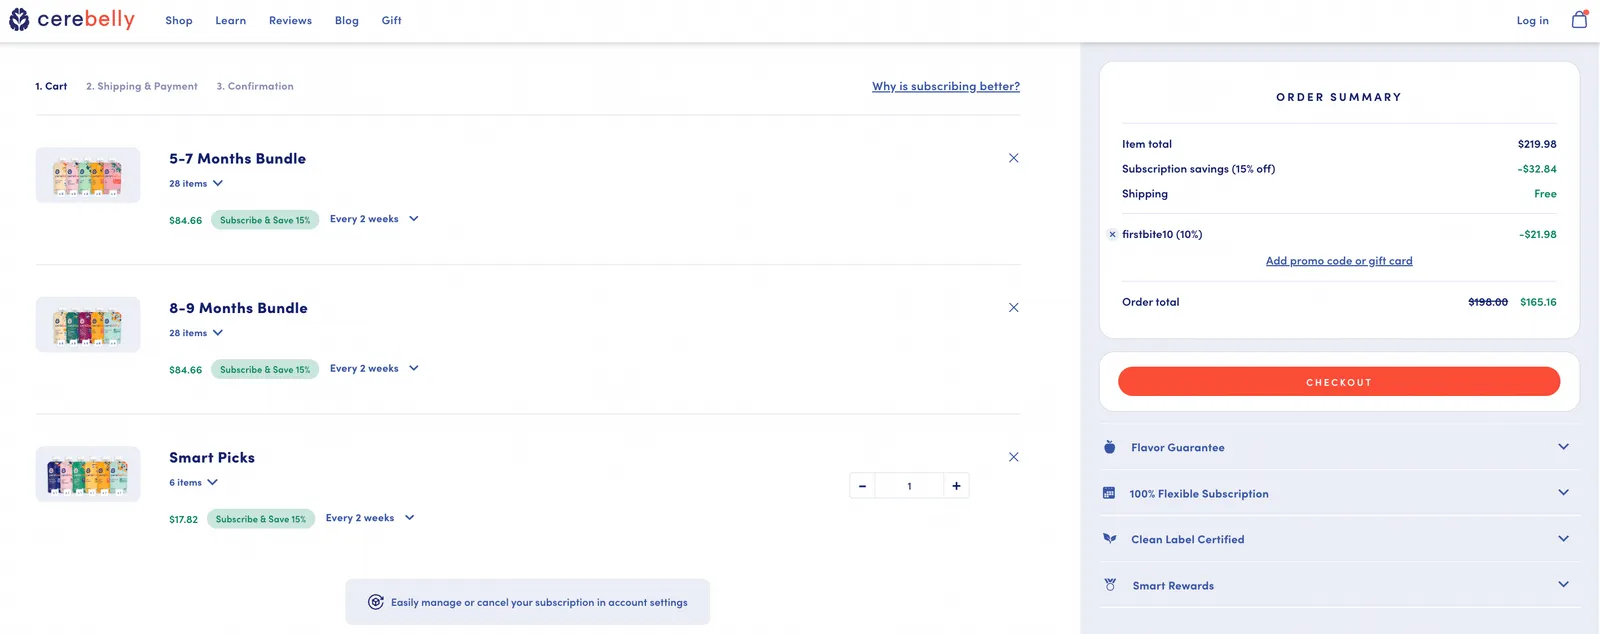
Task: Click the Free shipping value
Action: [1545, 194]
